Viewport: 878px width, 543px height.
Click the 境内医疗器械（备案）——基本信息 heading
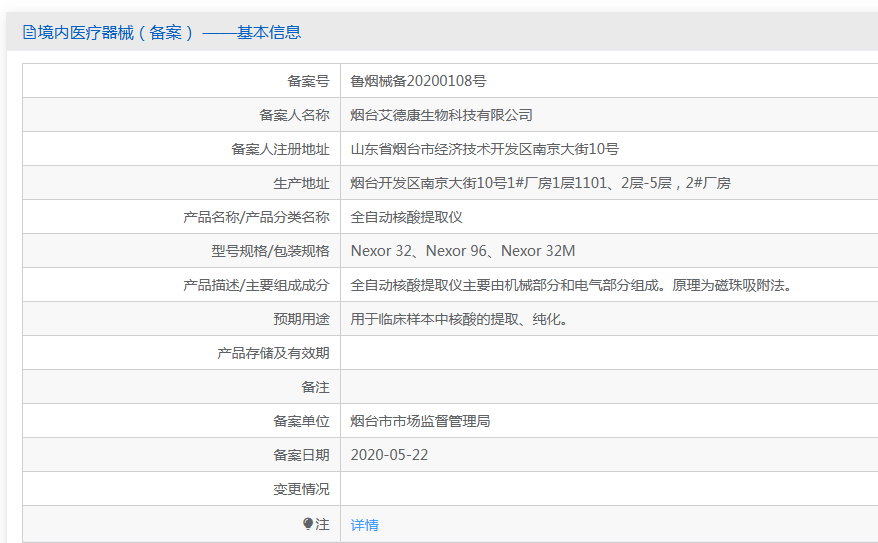(169, 32)
